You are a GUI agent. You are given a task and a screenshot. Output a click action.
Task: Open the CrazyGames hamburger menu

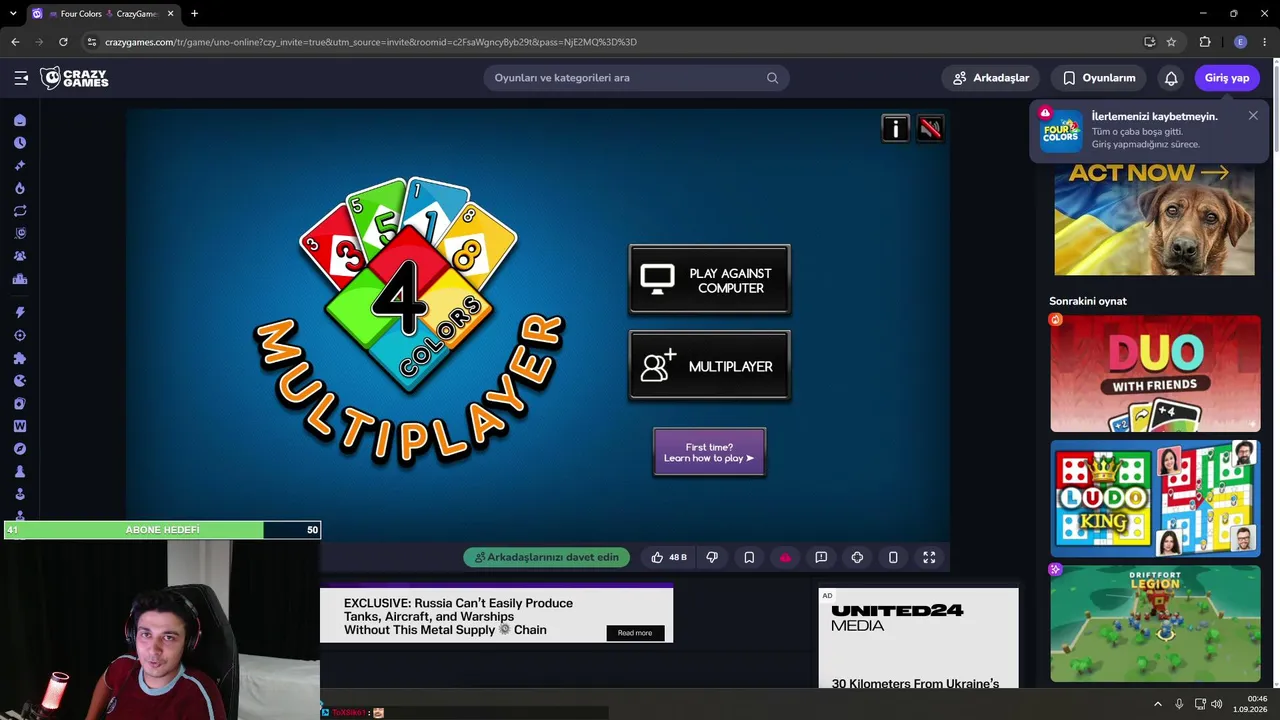tap(21, 78)
